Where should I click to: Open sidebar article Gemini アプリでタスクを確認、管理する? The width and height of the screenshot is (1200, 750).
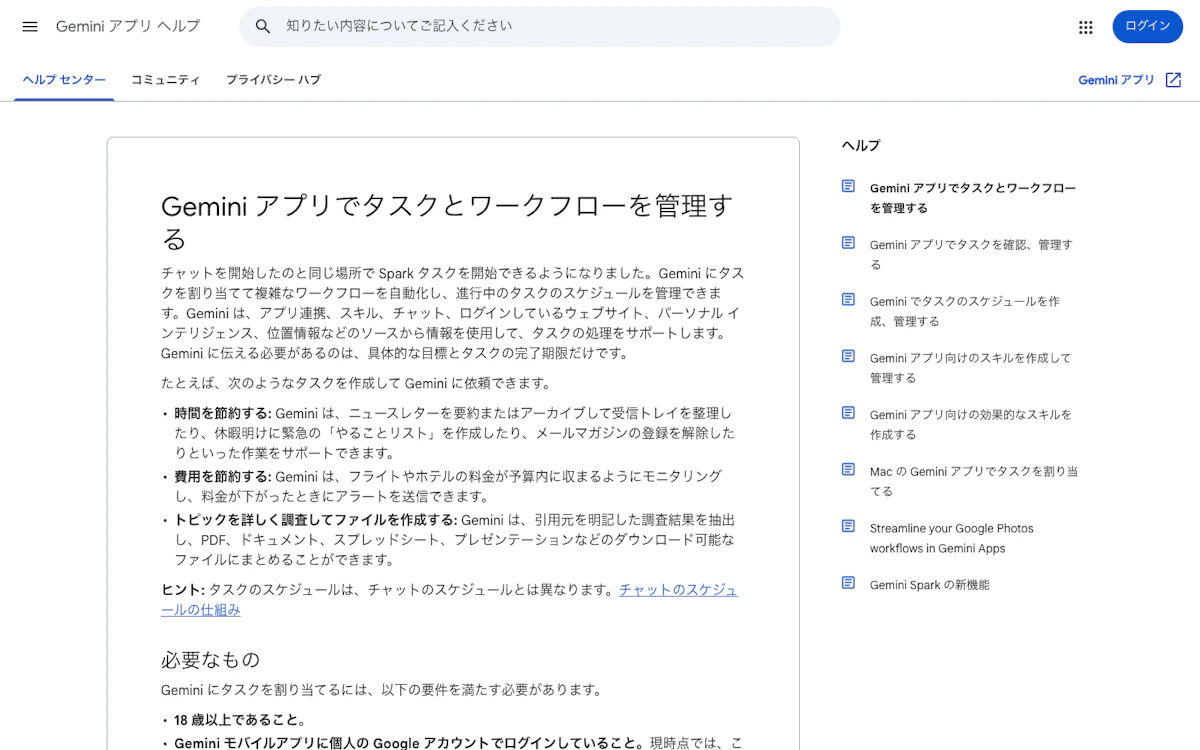point(971,254)
